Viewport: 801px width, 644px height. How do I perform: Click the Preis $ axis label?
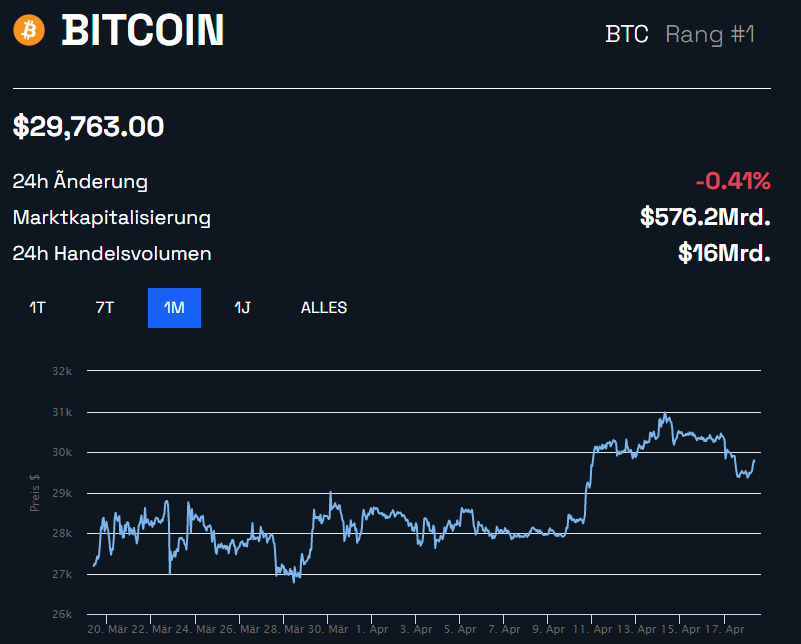point(37,490)
